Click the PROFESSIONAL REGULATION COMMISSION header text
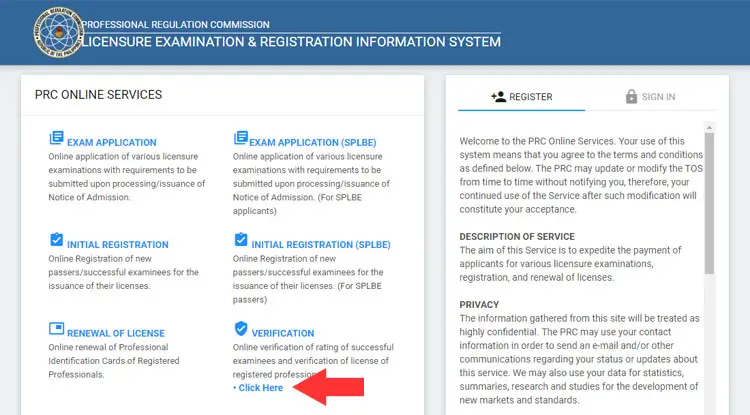This screenshot has width=750, height=415. (176, 24)
